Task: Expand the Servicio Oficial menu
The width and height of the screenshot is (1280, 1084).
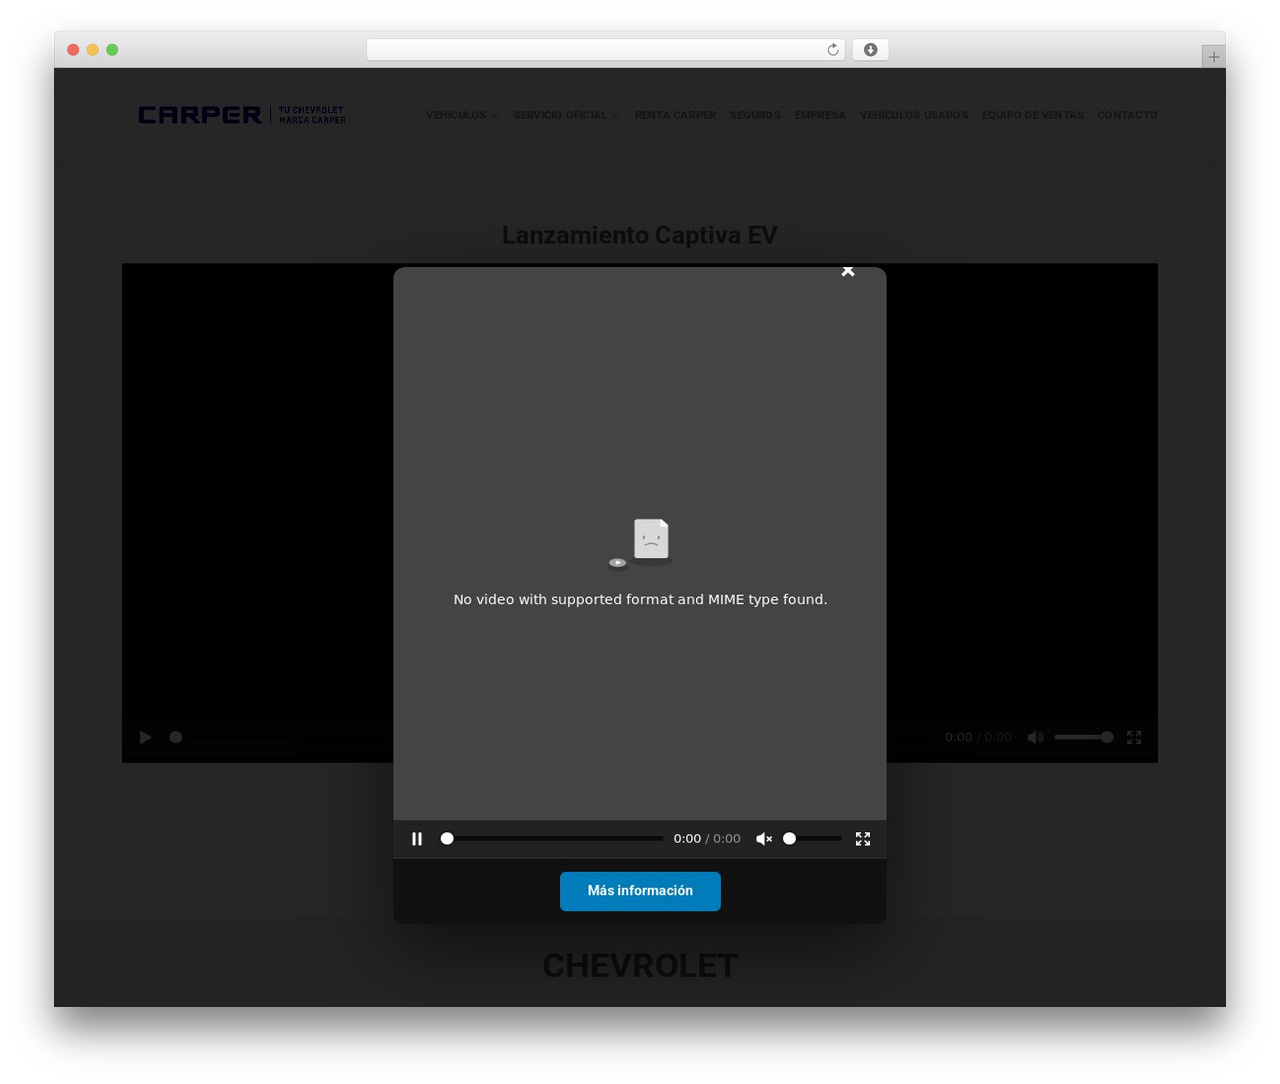Action: 566,115
